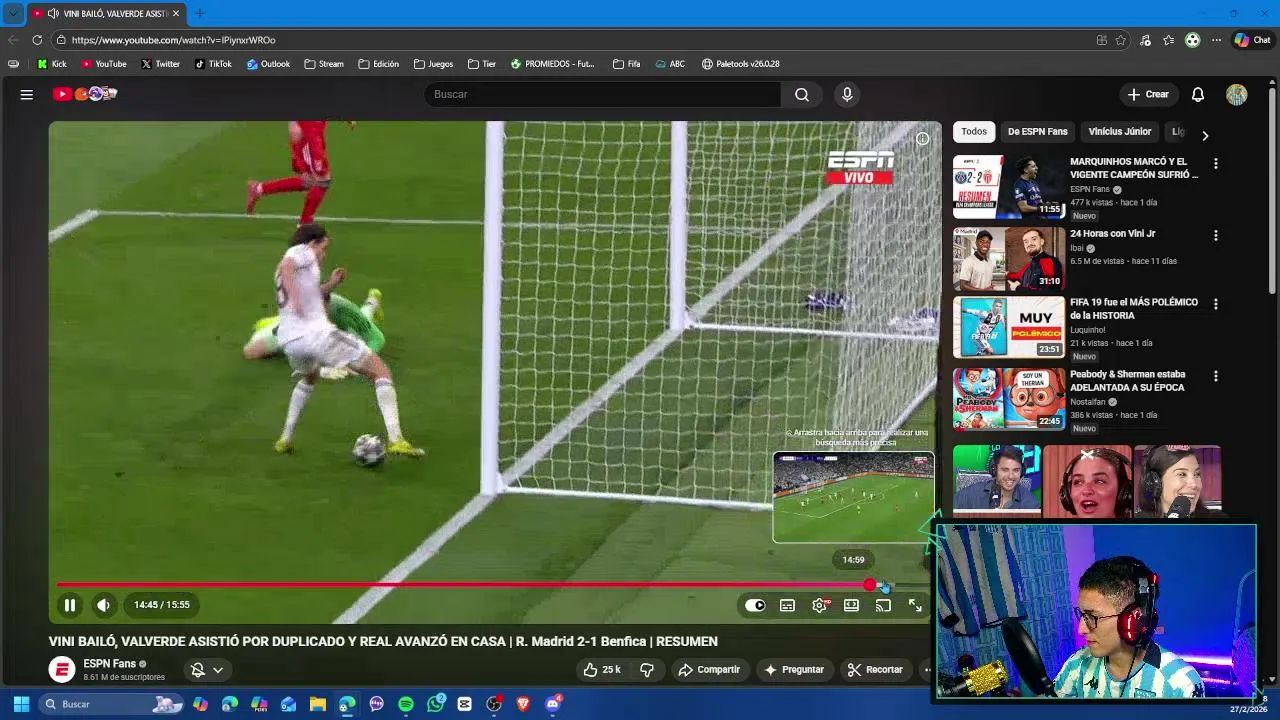Open the video info card icon
1280x720 pixels.
tap(922, 139)
